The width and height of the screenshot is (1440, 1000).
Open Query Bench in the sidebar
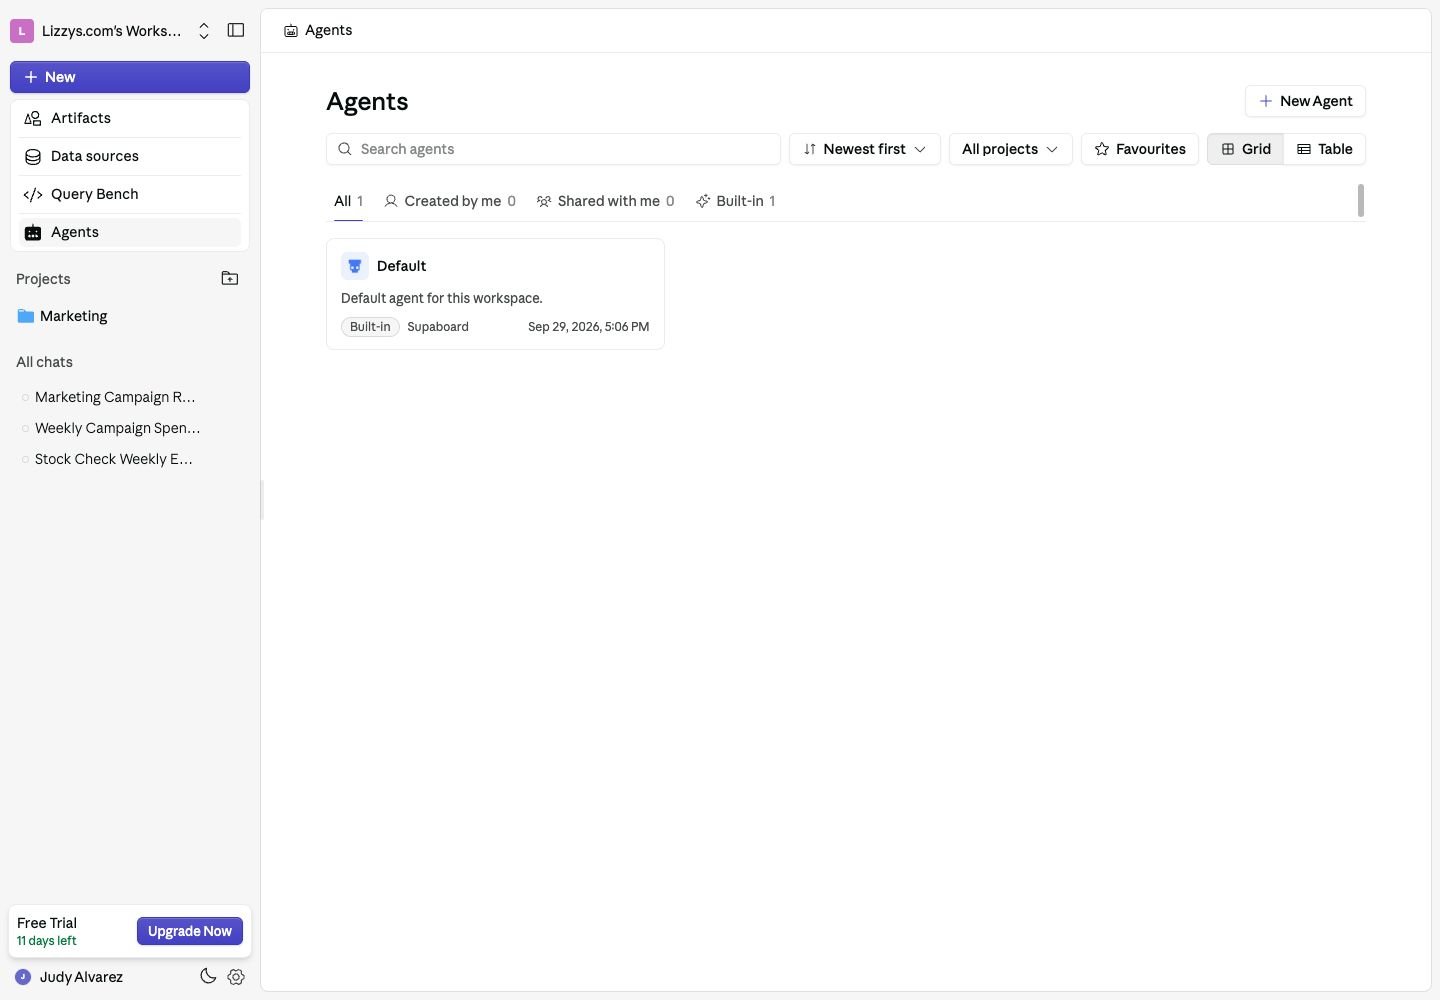(x=130, y=194)
